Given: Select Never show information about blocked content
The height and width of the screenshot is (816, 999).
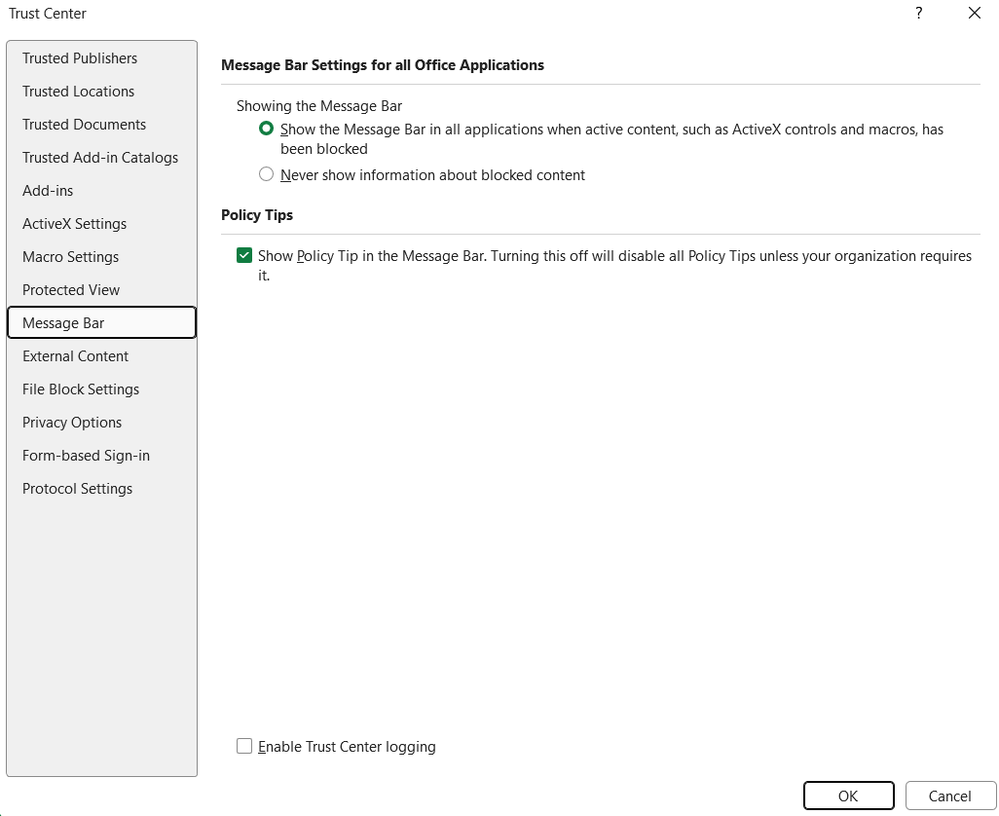Looking at the screenshot, I should tap(266, 175).
